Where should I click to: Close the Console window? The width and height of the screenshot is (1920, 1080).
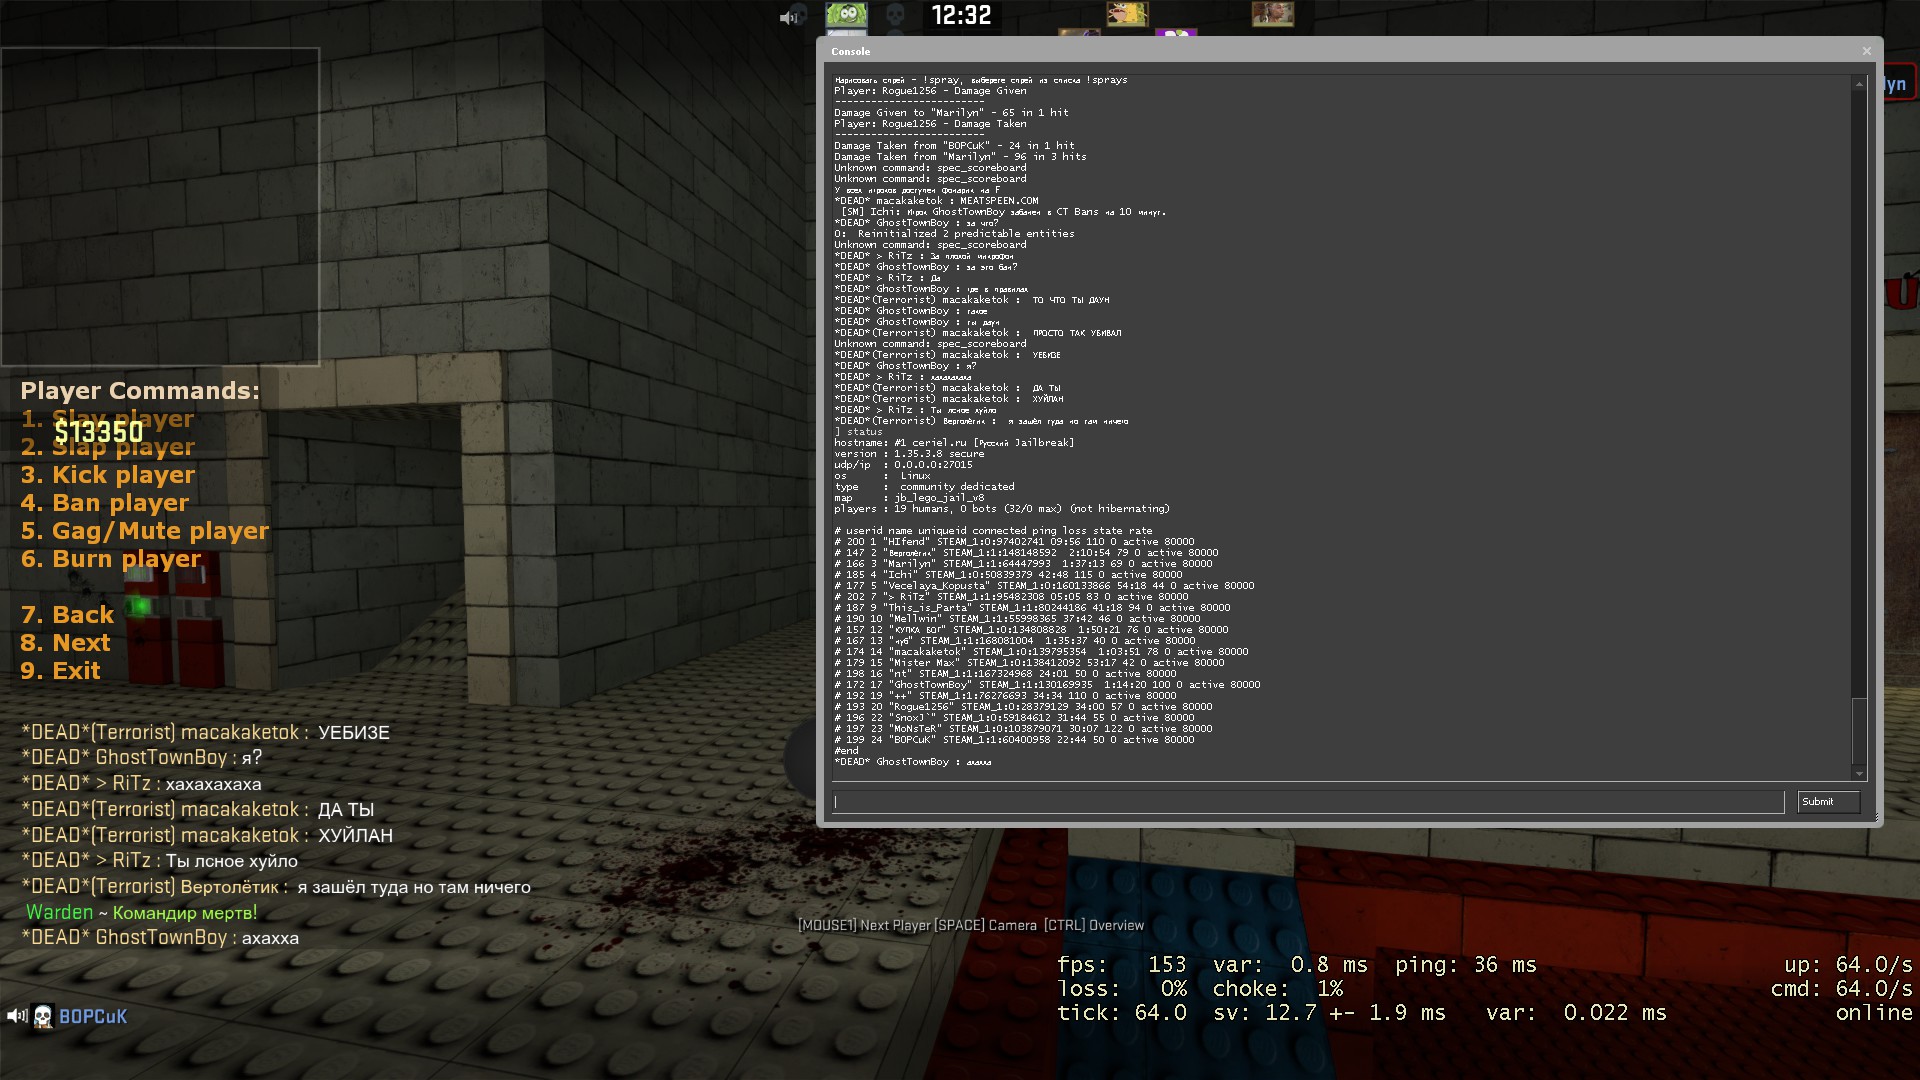[1866, 51]
